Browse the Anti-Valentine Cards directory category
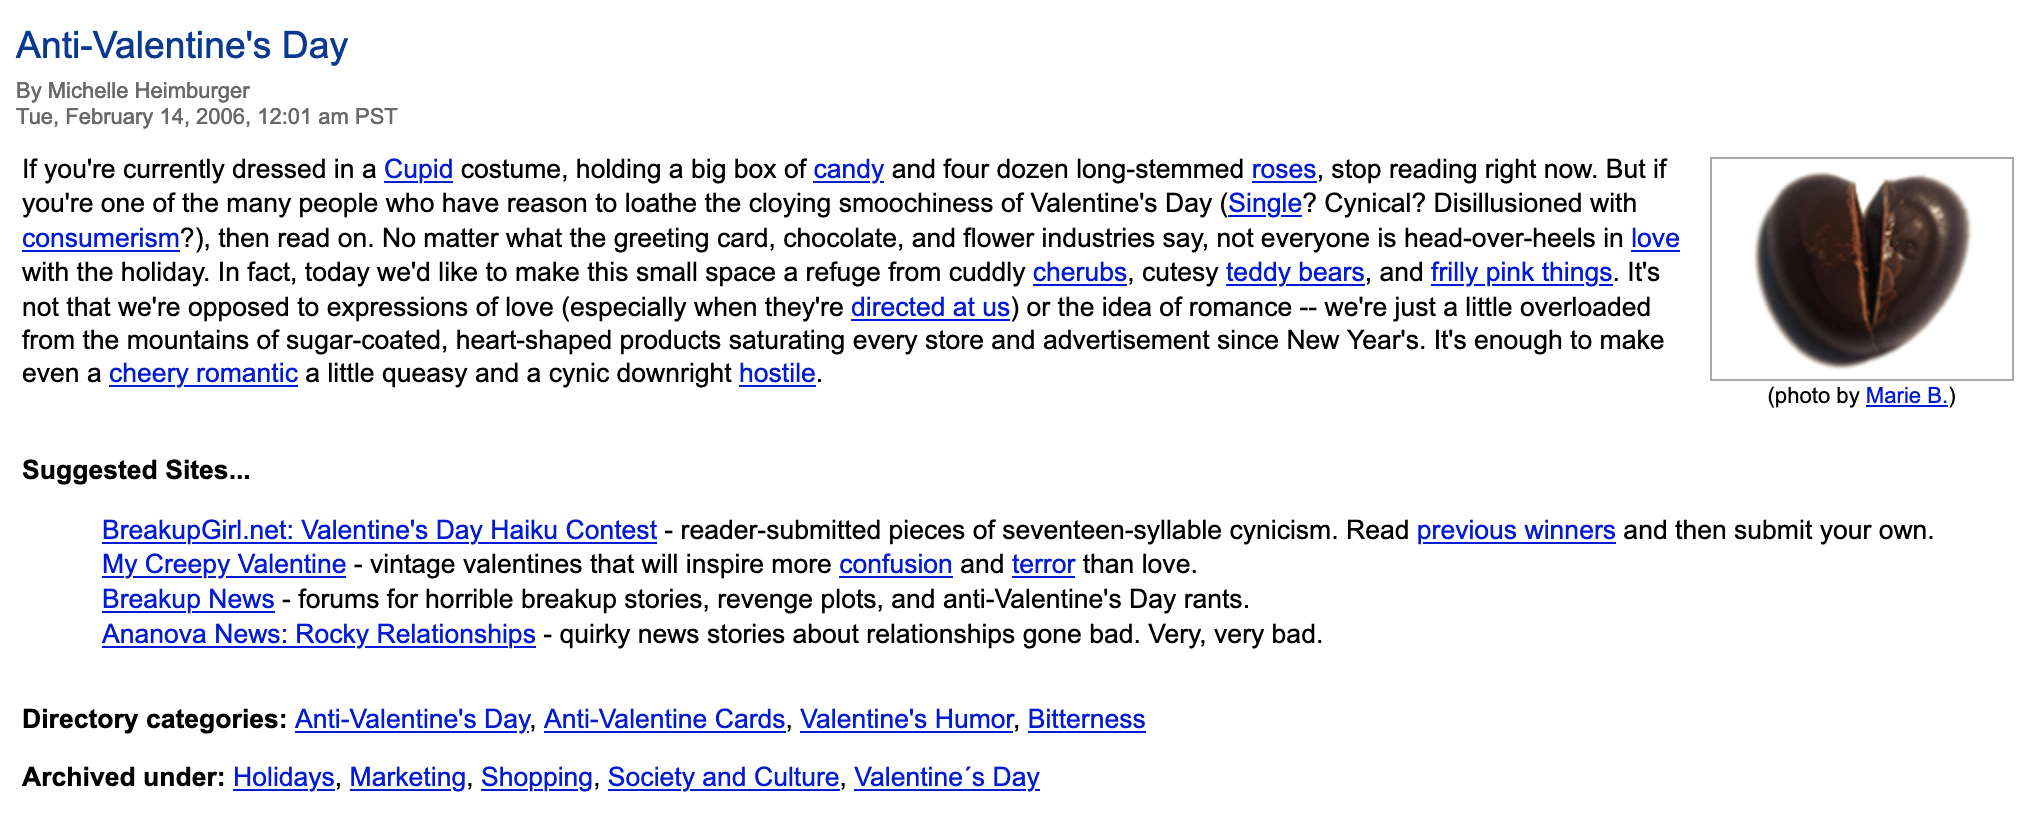This screenshot has width=2044, height=813. pyautogui.click(x=664, y=719)
